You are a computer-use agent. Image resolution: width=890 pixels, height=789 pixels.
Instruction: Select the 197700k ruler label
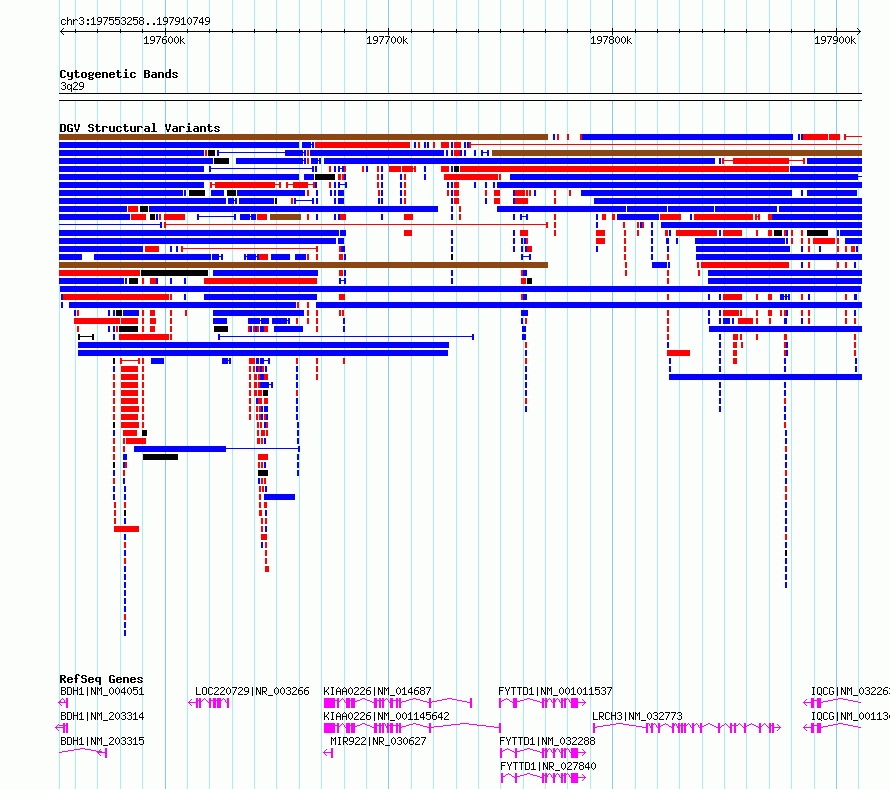click(387, 40)
